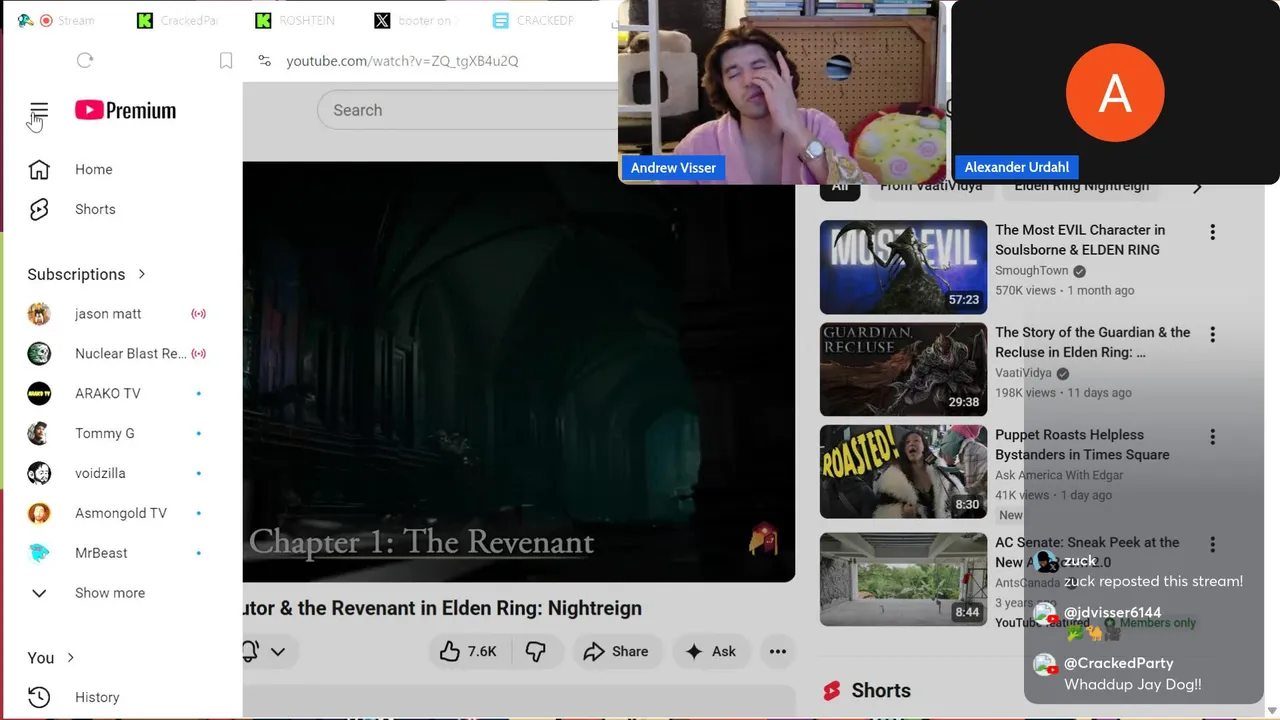Viewport: 1280px width, 720px height.
Task: Open the voidzilla channel avatar
Action: [39, 473]
